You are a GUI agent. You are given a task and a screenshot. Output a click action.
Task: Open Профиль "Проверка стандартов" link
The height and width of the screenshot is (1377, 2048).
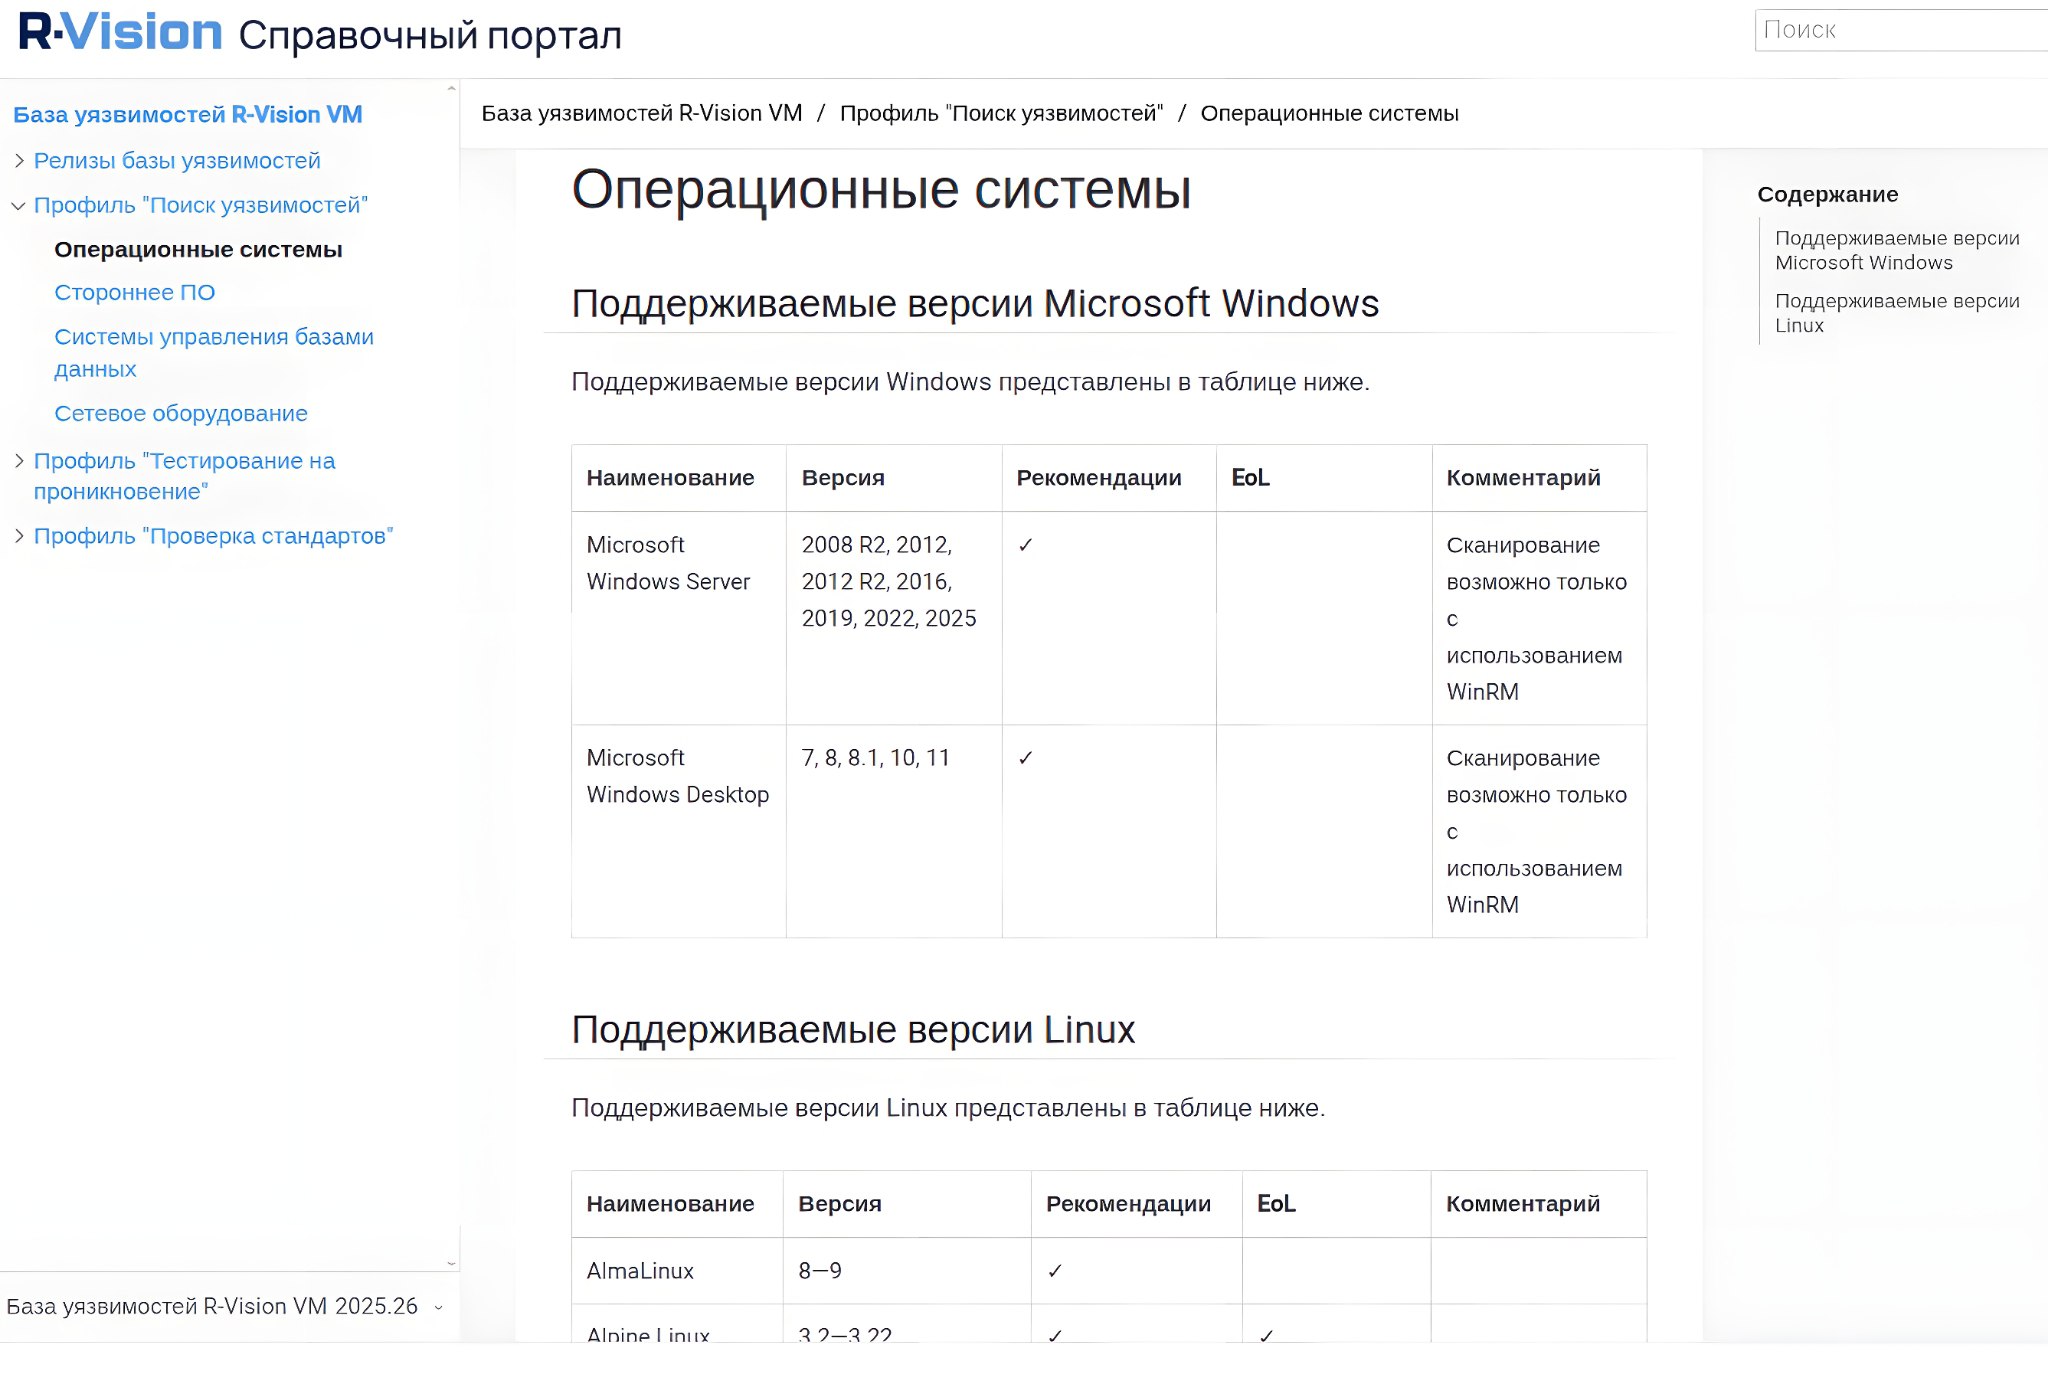214,536
